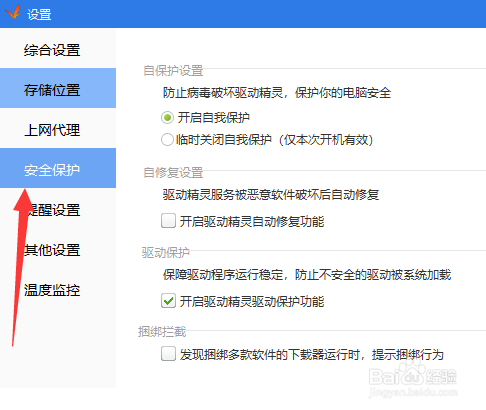Click the 自修复设置 section heading

pos(173,172)
